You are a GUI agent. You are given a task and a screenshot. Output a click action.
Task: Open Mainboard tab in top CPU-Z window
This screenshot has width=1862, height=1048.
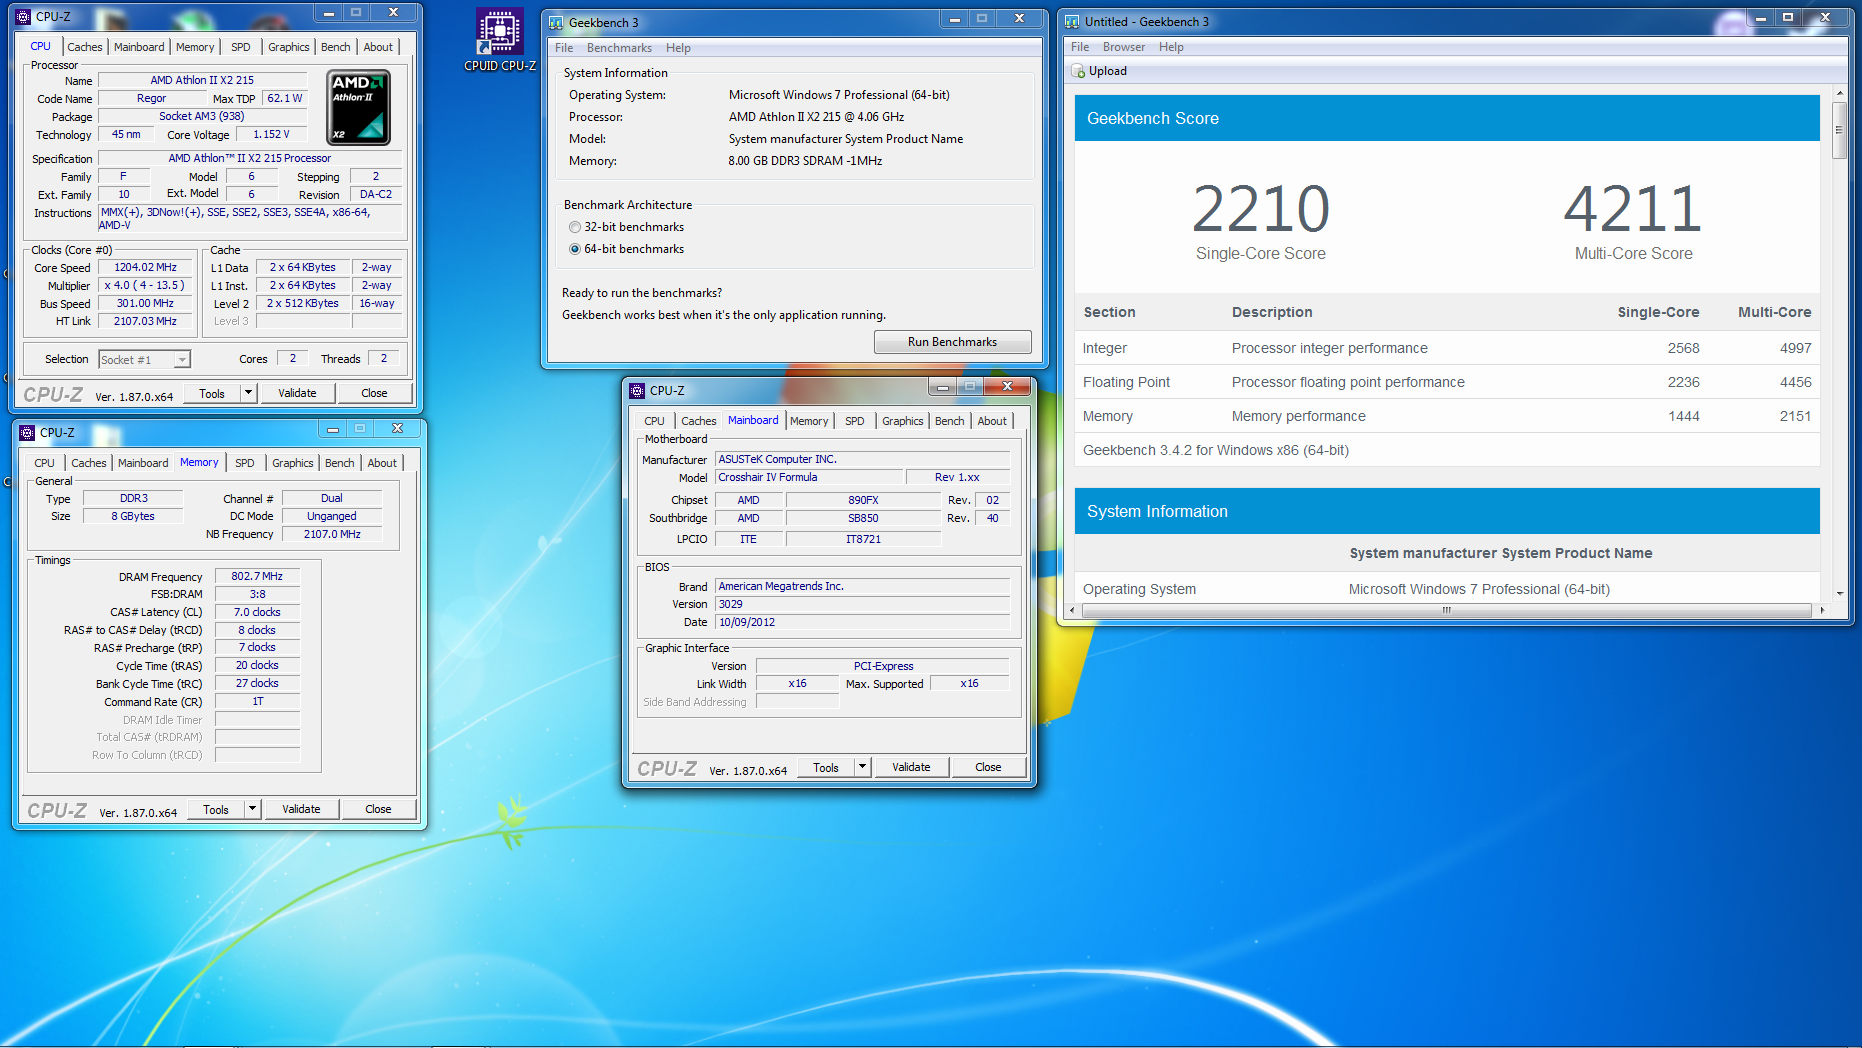(x=139, y=47)
